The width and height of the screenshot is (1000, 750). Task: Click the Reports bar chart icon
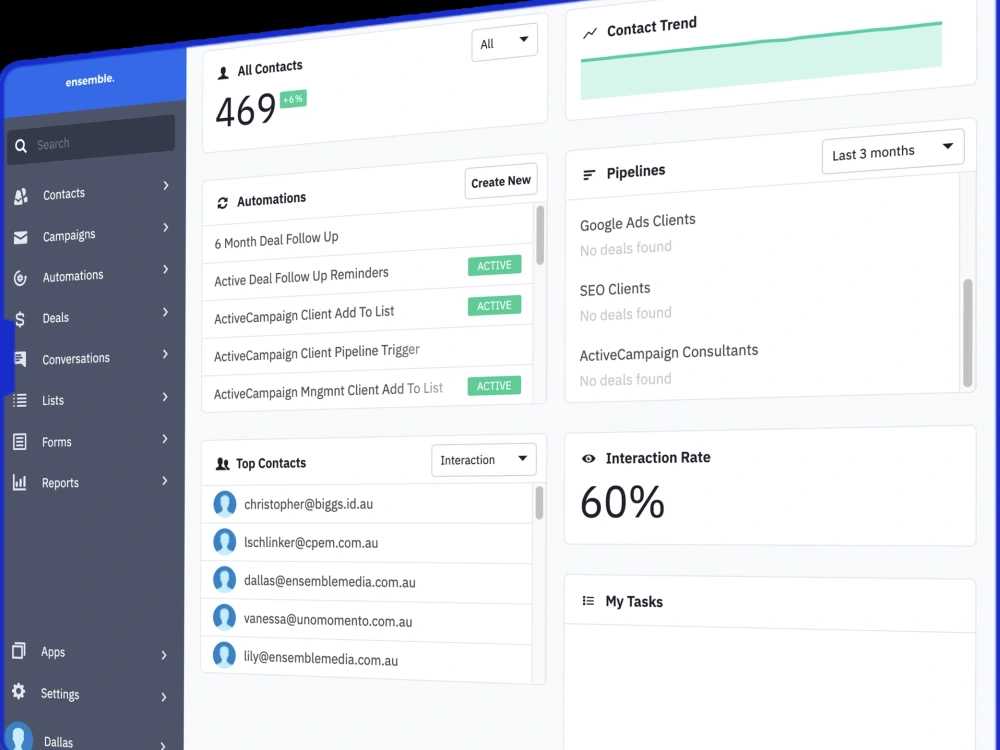coord(20,482)
